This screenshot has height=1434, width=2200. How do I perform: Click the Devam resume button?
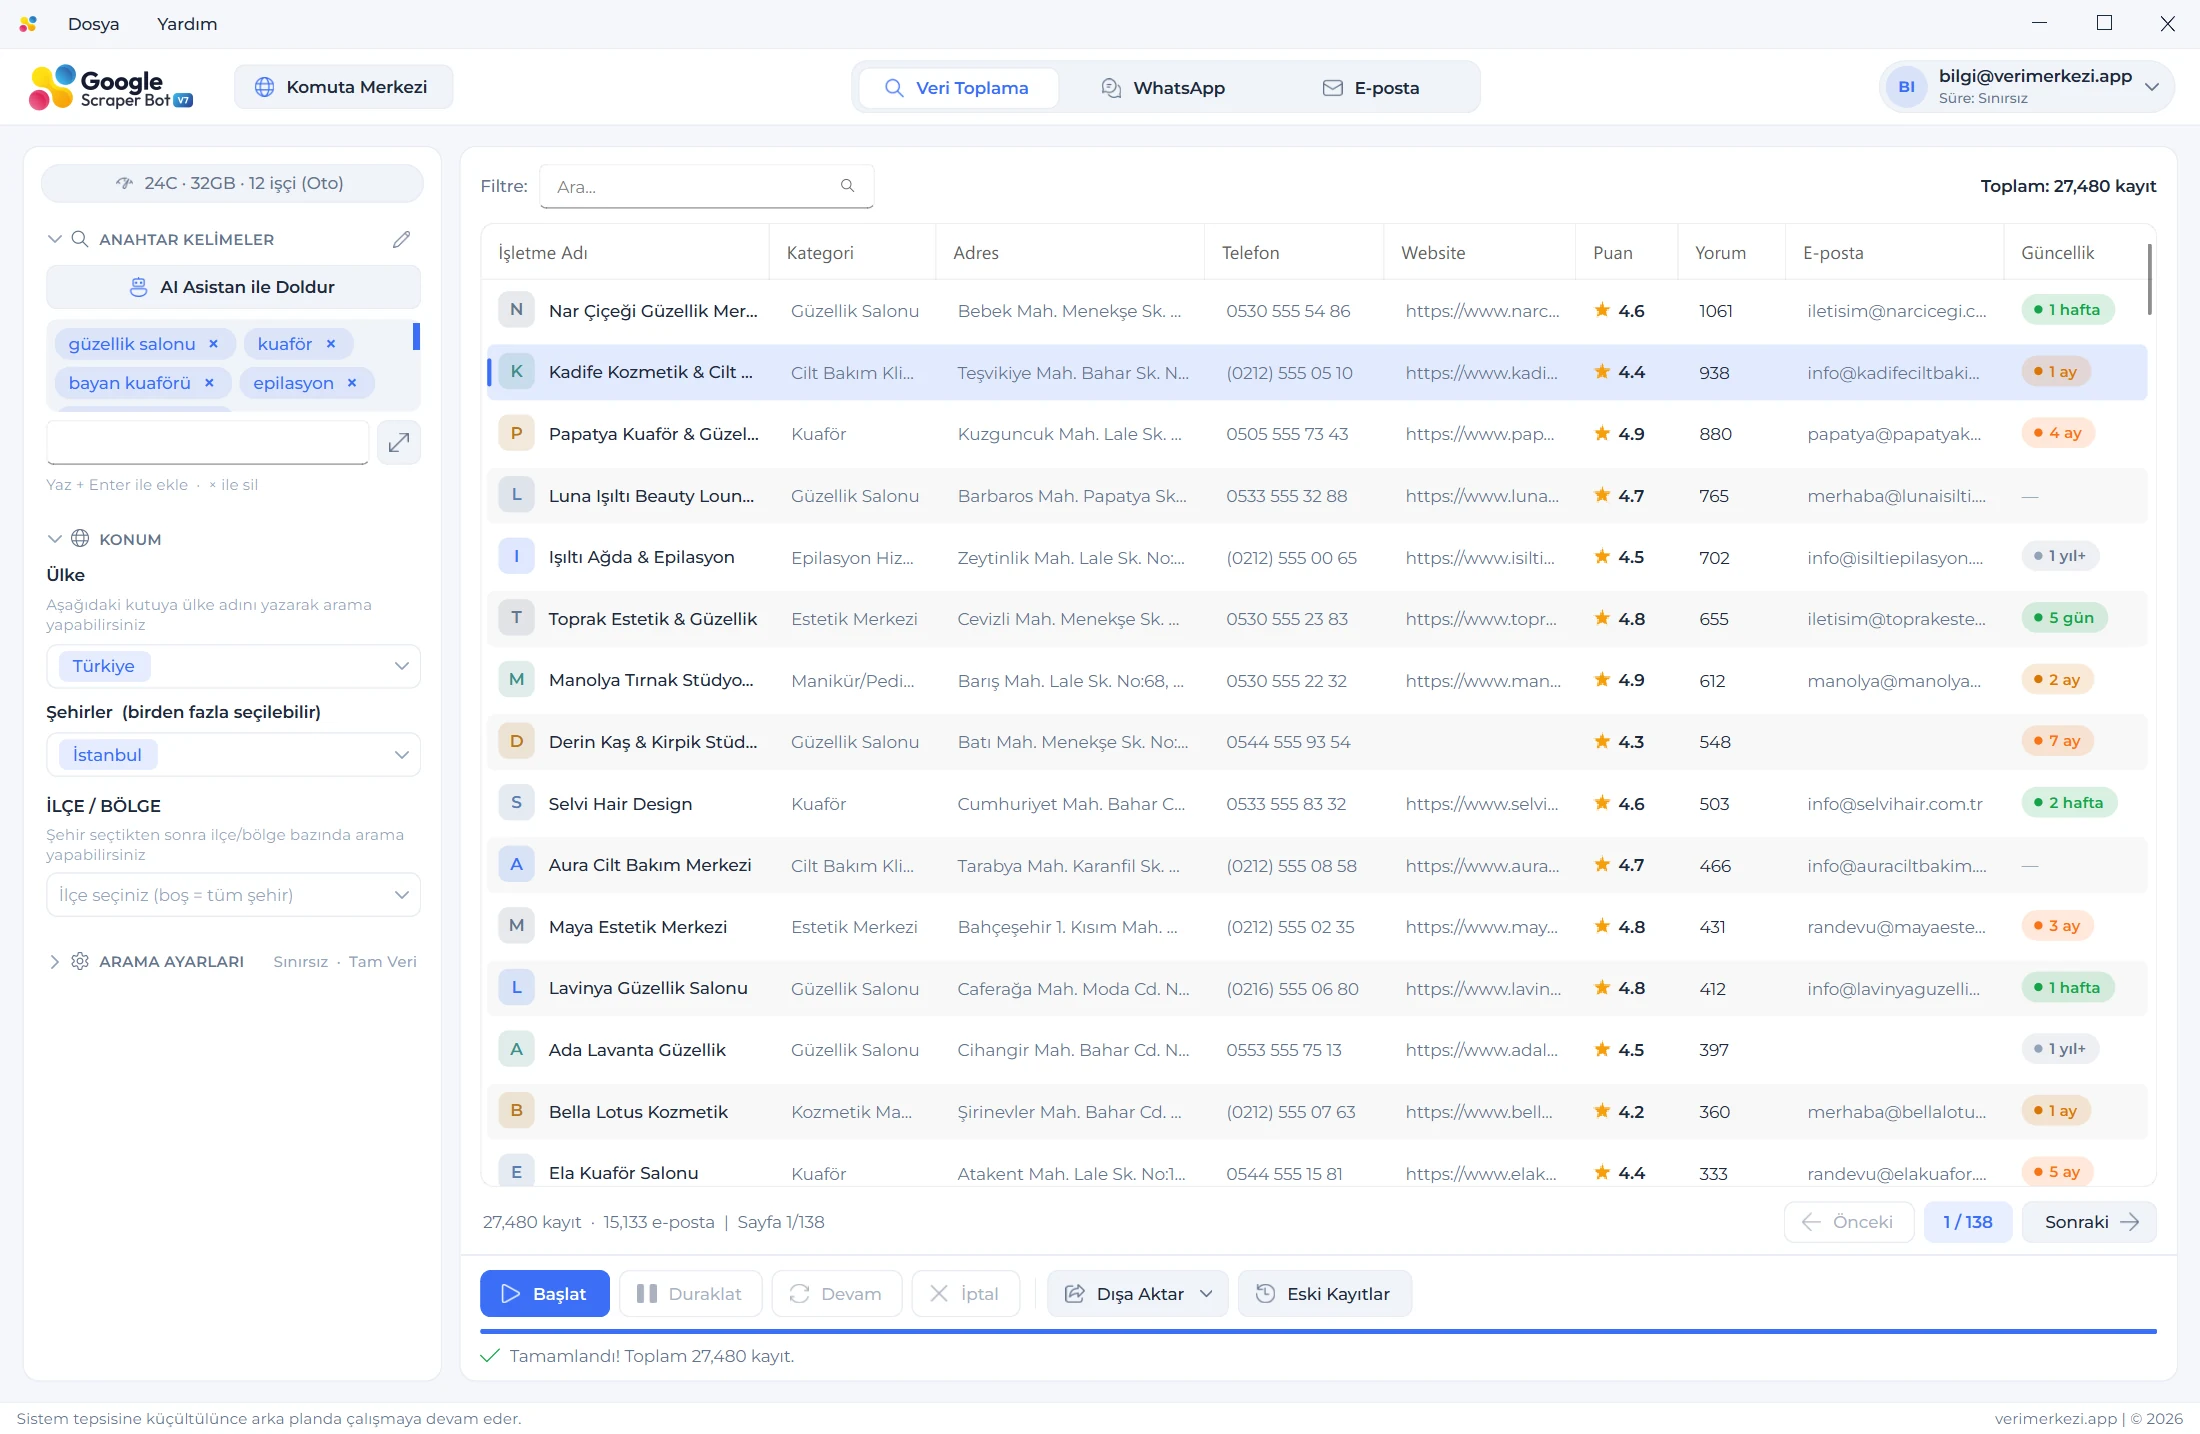coord(836,1294)
